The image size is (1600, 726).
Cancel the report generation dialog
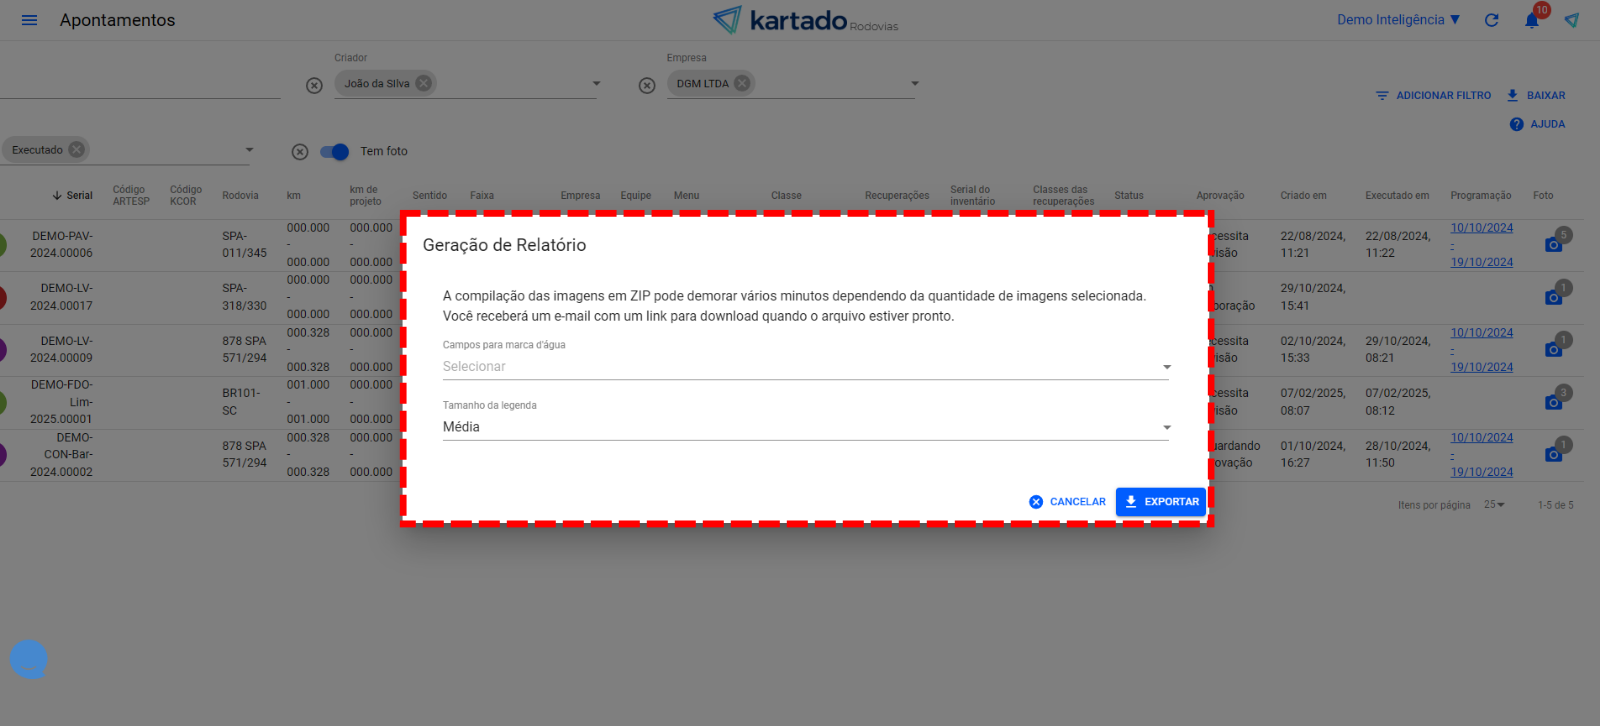pos(1068,502)
